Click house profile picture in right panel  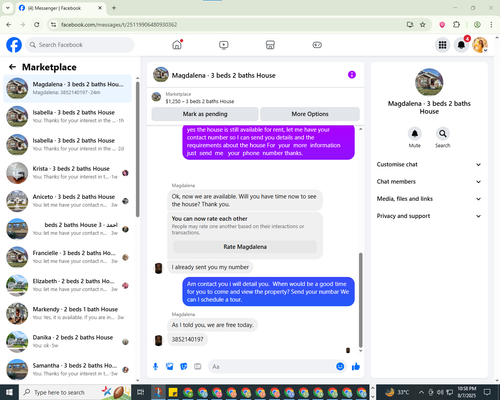coord(429,82)
